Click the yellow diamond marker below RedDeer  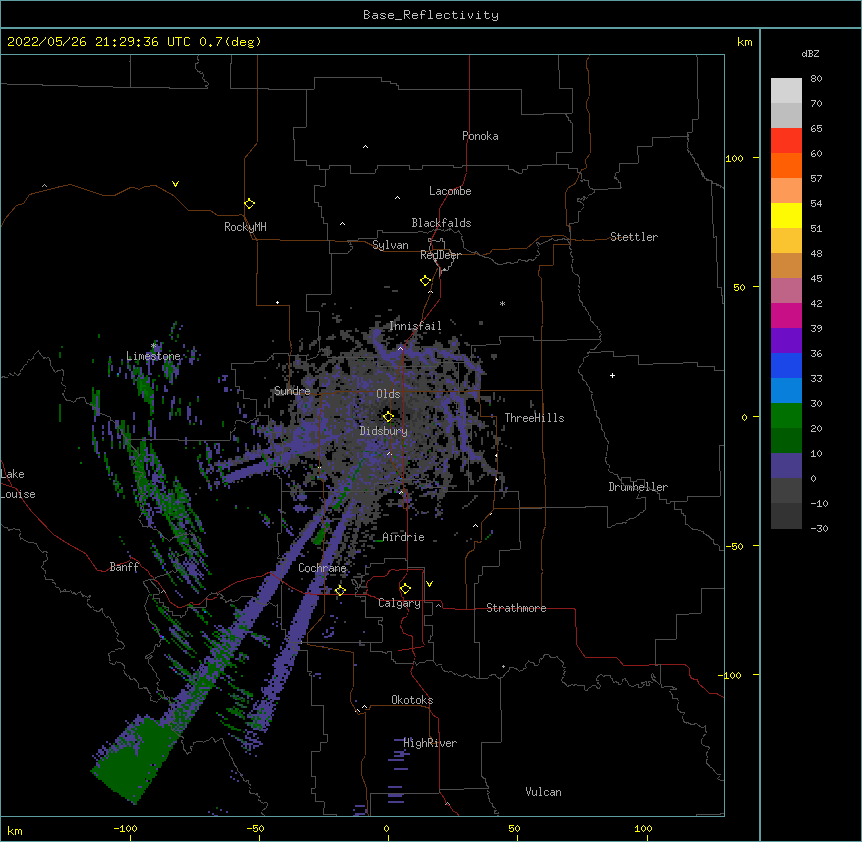coord(425,280)
